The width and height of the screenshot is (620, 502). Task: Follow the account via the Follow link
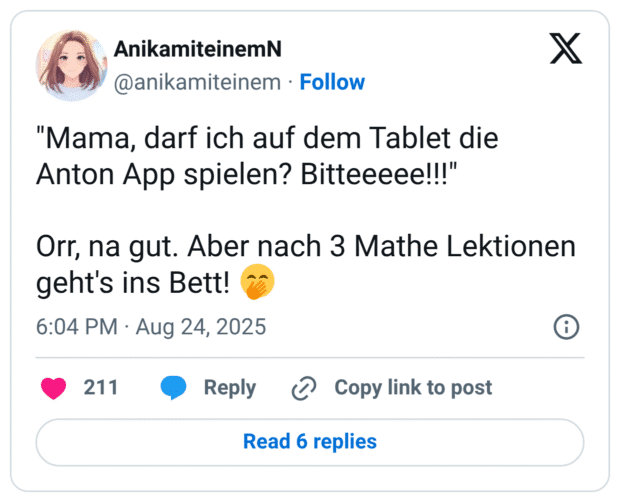[x=332, y=82]
